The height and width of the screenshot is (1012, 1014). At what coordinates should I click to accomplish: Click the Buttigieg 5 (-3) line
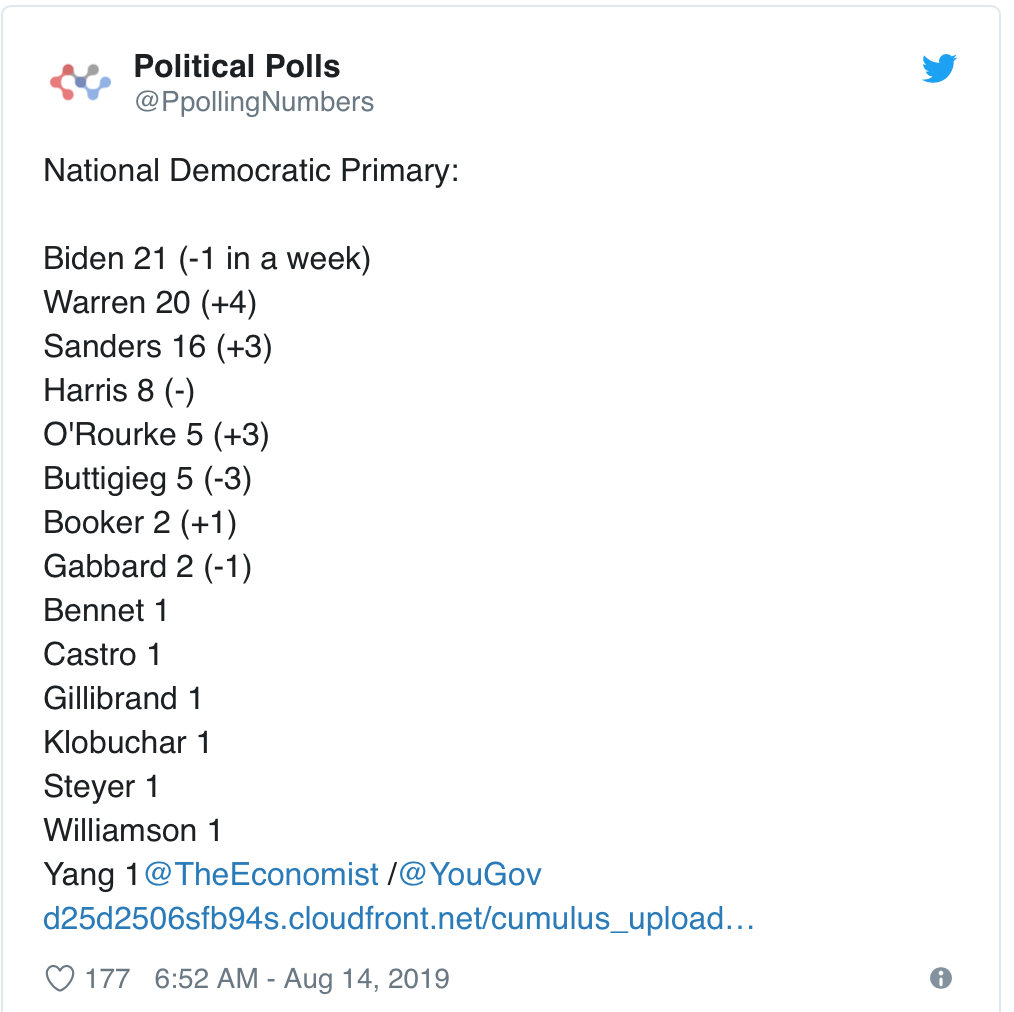[147, 479]
